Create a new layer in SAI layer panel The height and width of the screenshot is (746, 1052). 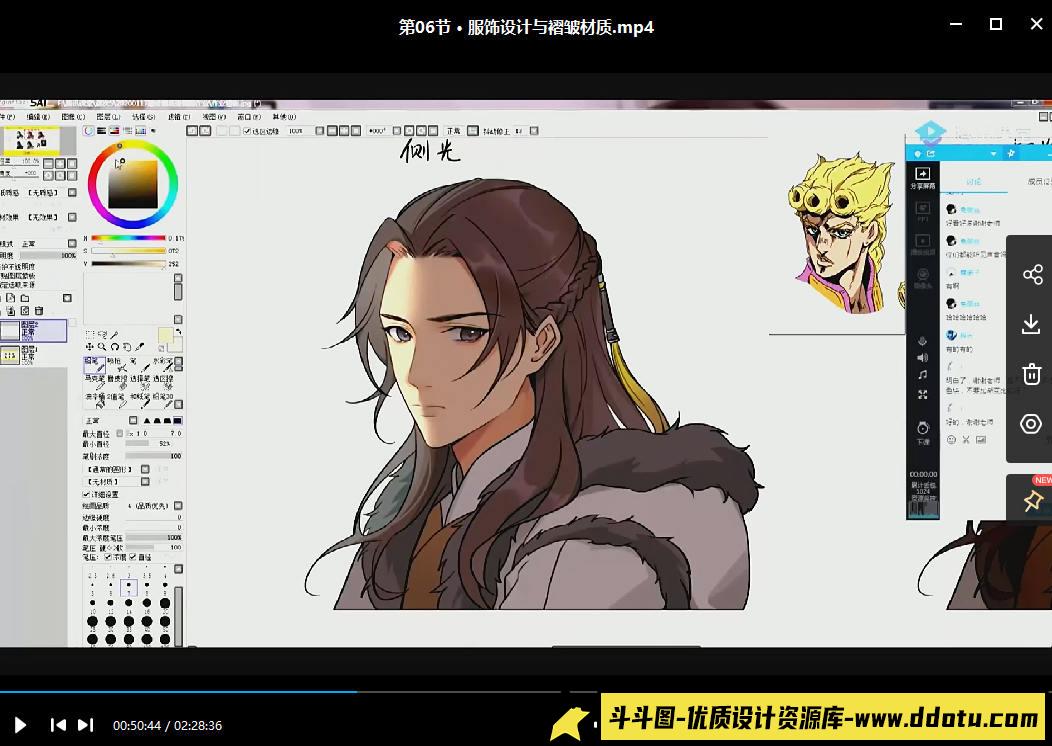pos(10,298)
